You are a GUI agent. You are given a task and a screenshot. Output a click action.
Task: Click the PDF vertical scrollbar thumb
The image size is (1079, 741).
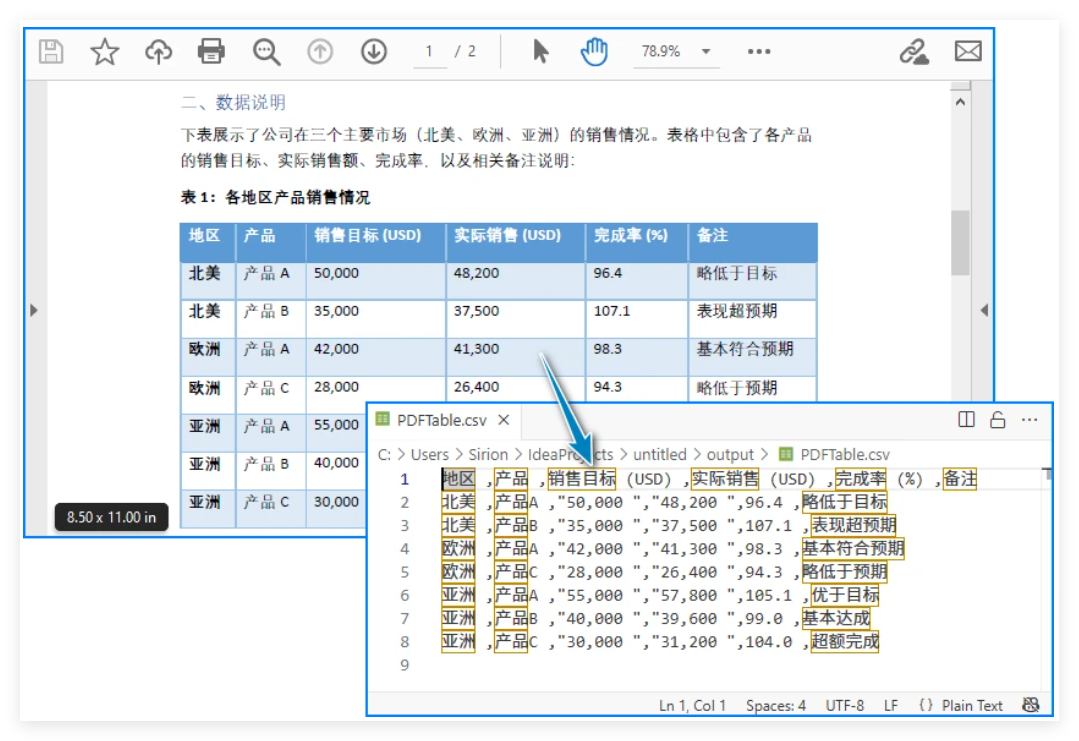(x=960, y=242)
